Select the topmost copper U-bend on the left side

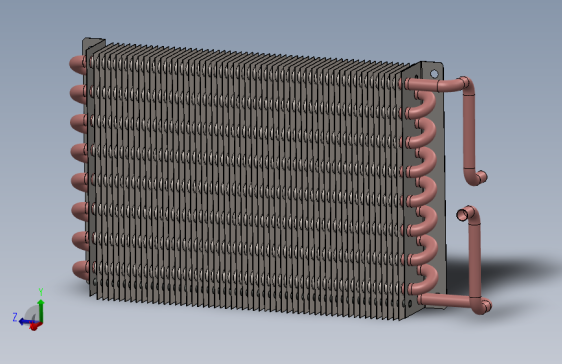(x=78, y=64)
